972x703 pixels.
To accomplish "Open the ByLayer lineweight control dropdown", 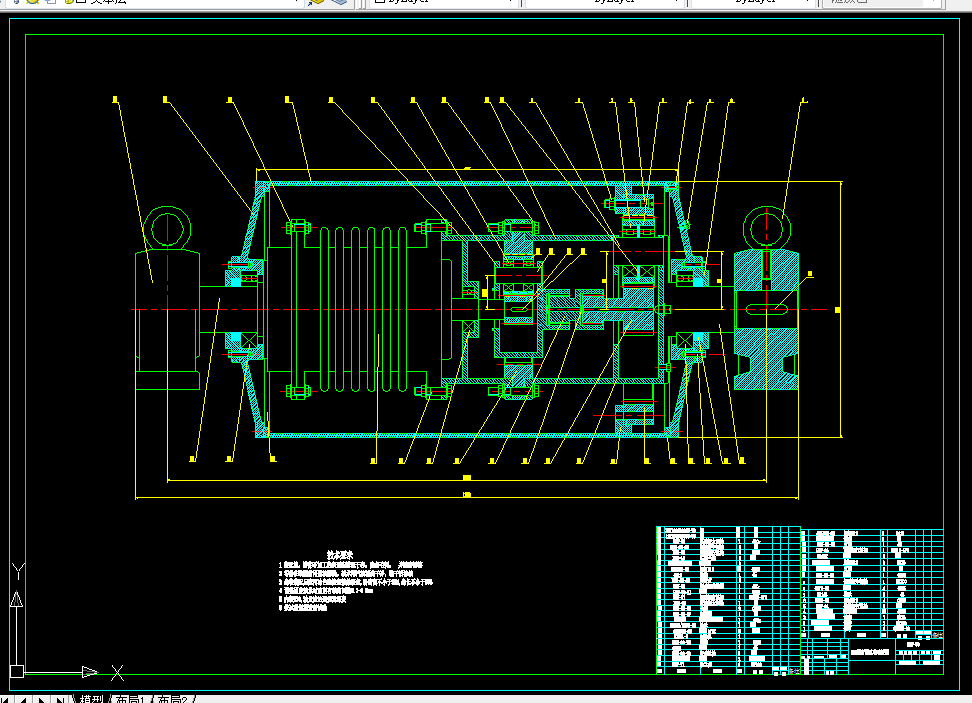I will point(753,2).
